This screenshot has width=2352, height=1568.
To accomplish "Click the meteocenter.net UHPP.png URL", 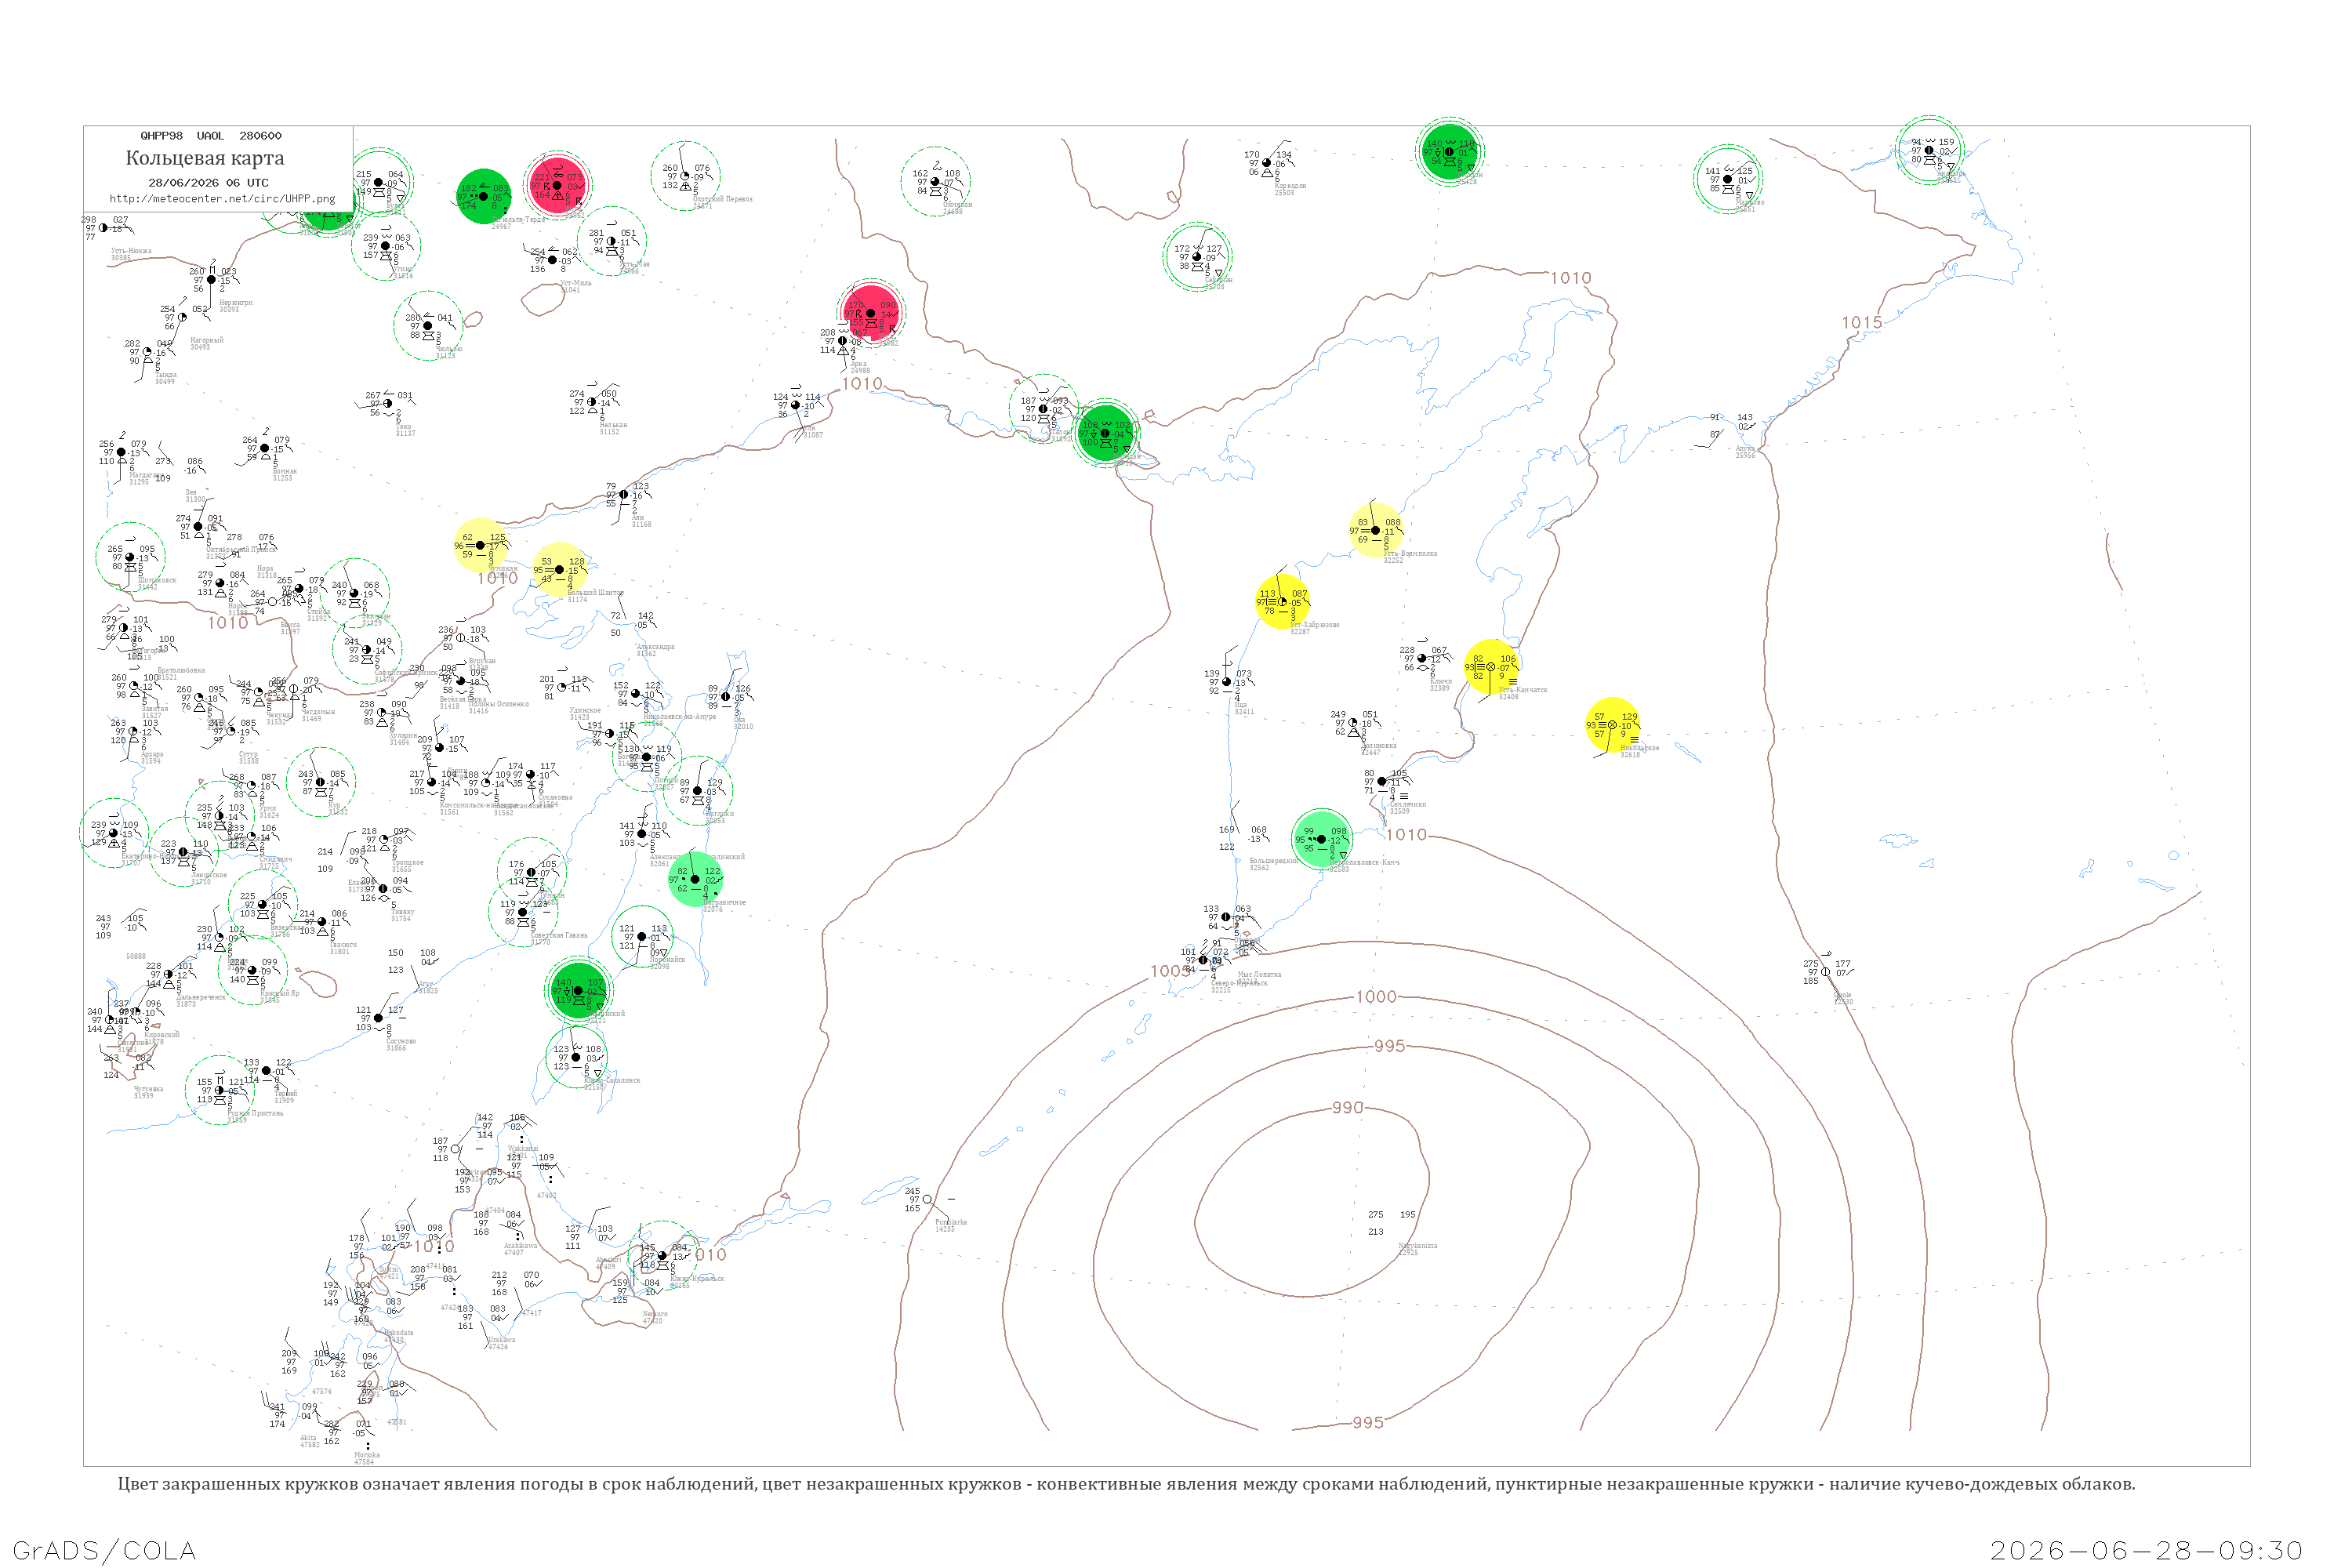I will (x=222, y=198).
